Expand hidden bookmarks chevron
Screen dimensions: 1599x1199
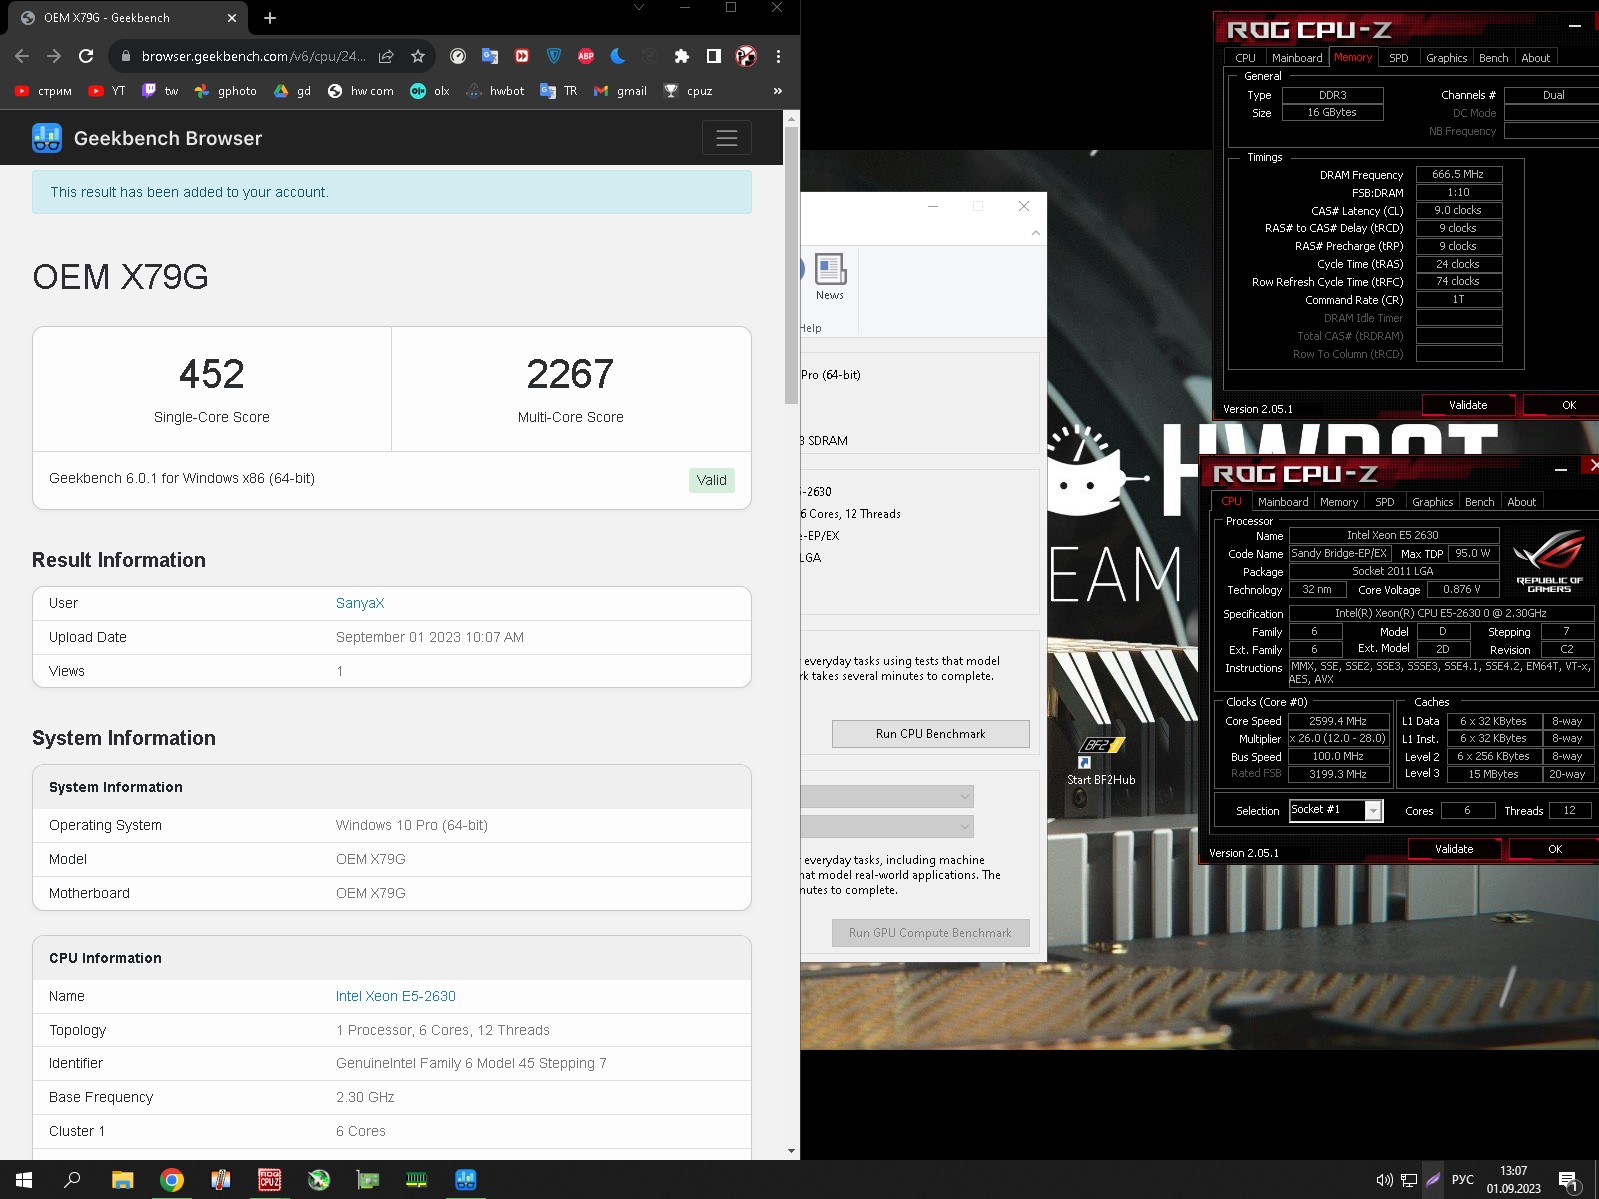click(778, 90)
